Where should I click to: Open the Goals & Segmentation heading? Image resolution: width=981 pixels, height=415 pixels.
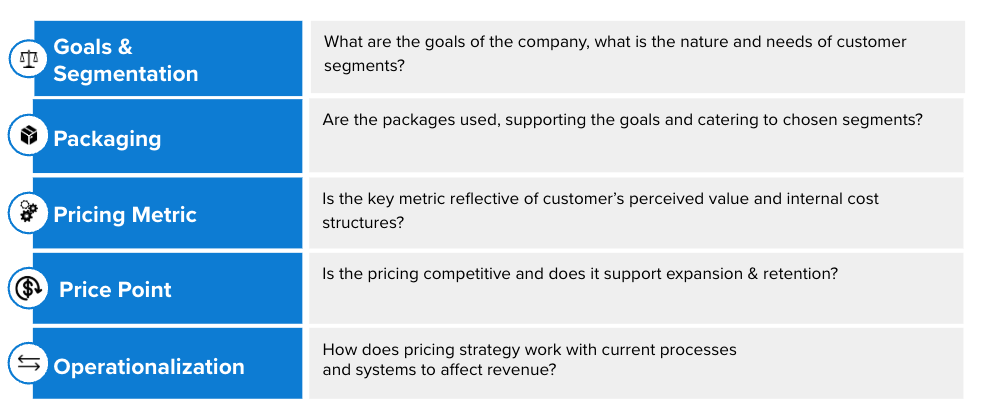(x=125, y=60)
